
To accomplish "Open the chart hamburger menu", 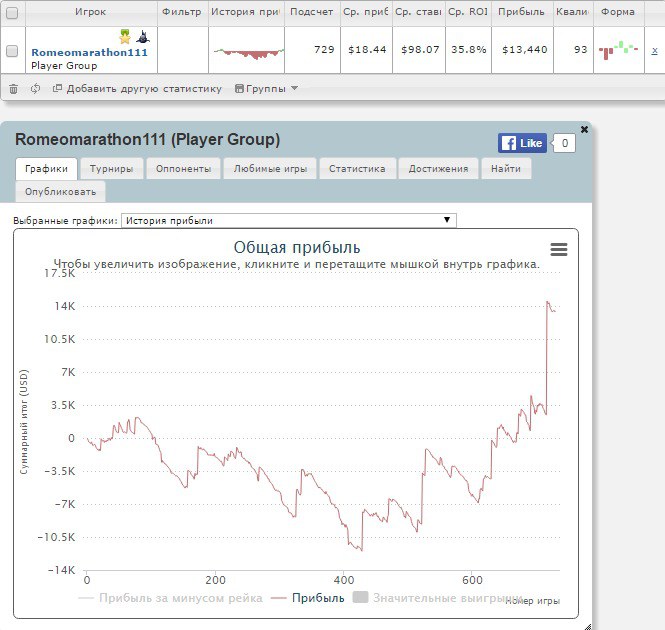I will tap(558, 249).
